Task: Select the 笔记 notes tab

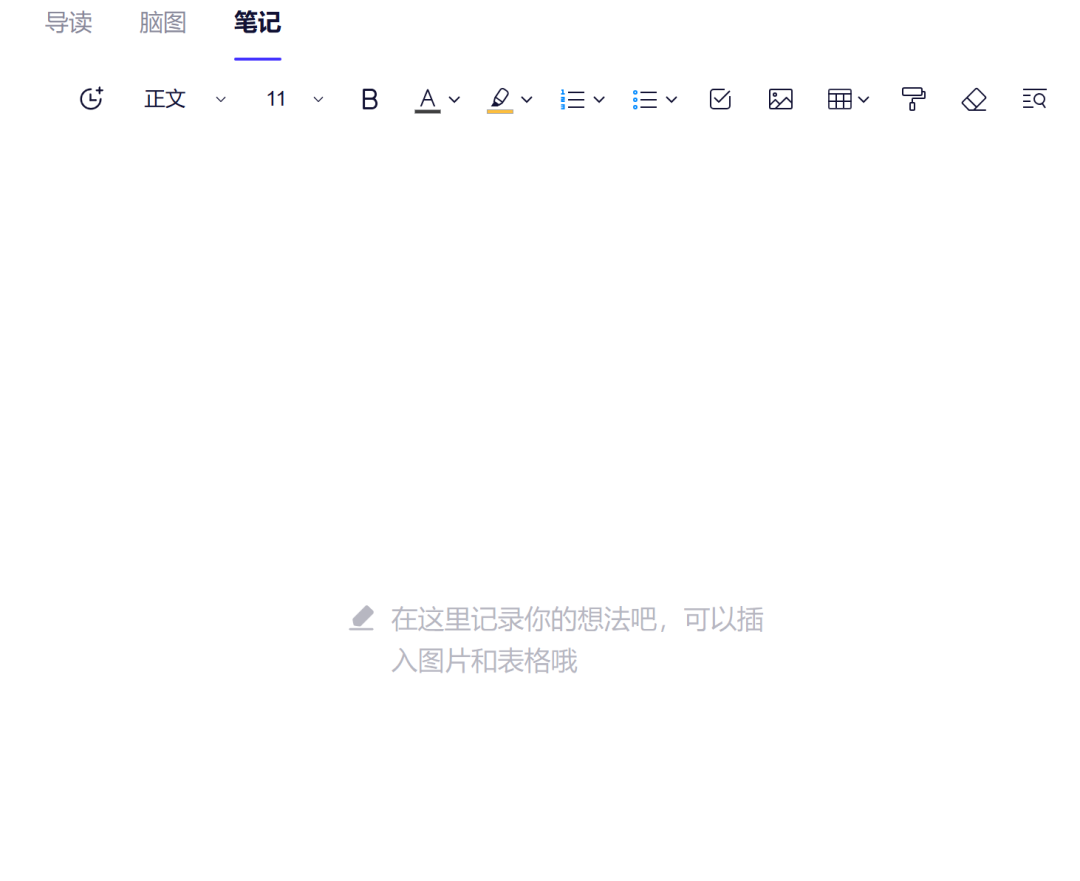Action: 257,22
